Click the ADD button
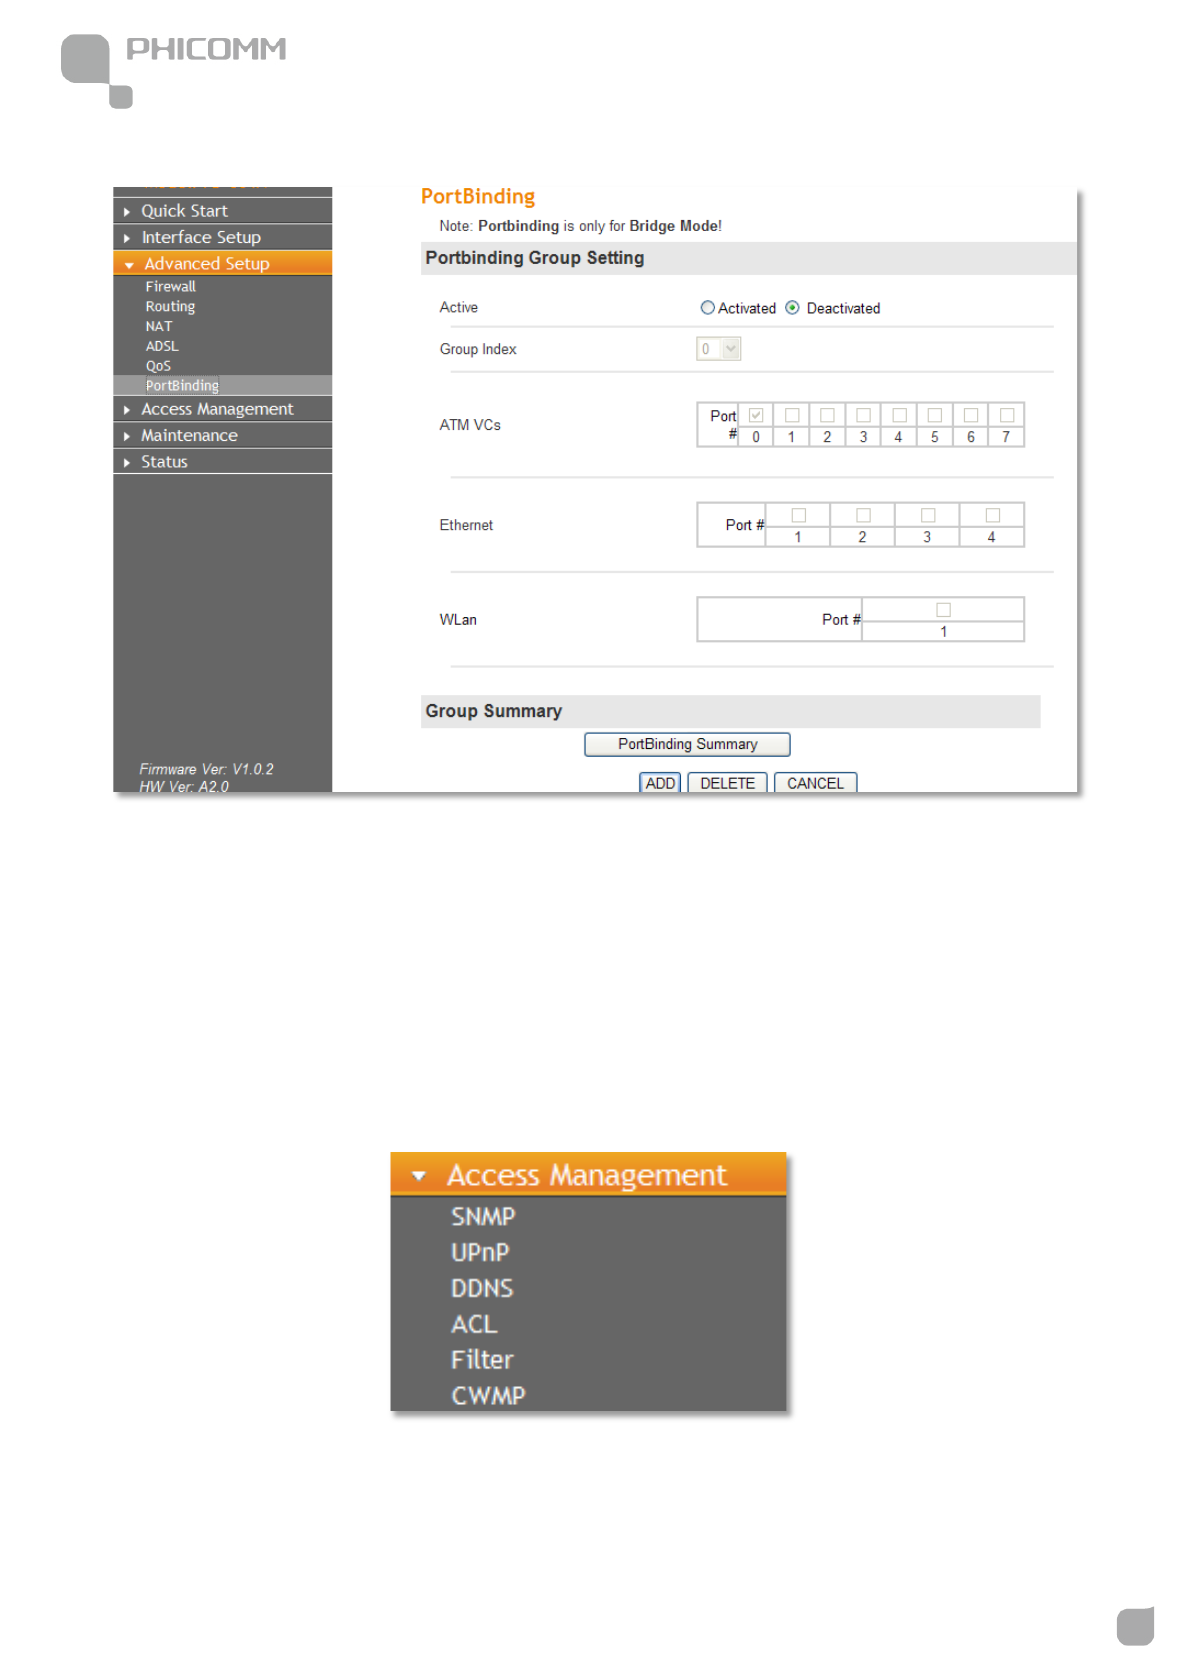The height and width of the screenshot is (1680, 1191). tap(660, 783)
